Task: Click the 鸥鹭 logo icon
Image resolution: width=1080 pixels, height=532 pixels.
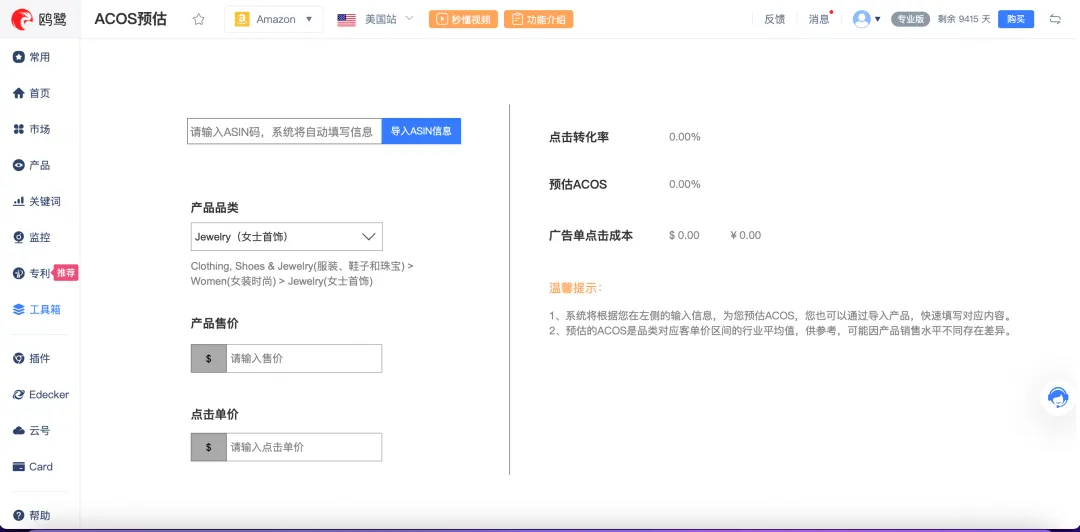Action: 22,19
